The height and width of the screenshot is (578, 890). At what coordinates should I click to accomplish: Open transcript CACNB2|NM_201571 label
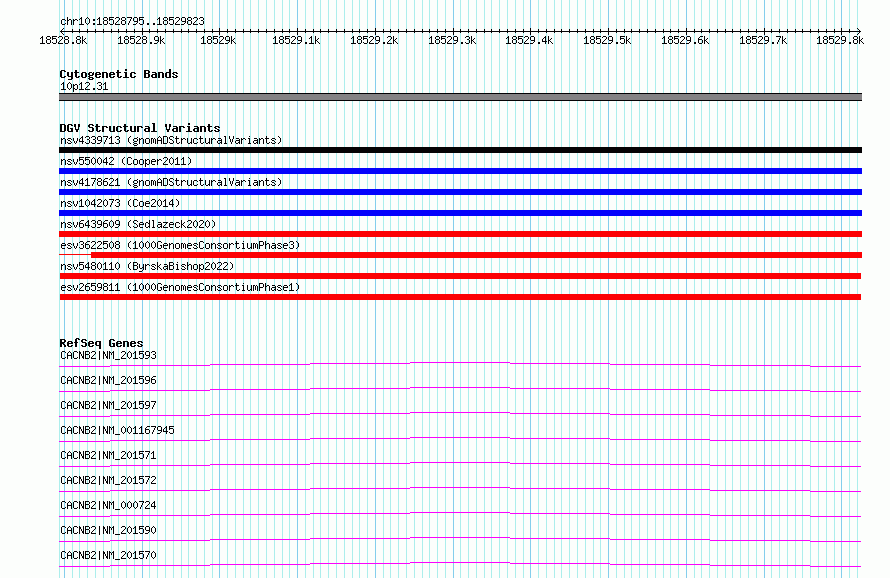pyautogui.click(x=108, y=455)
